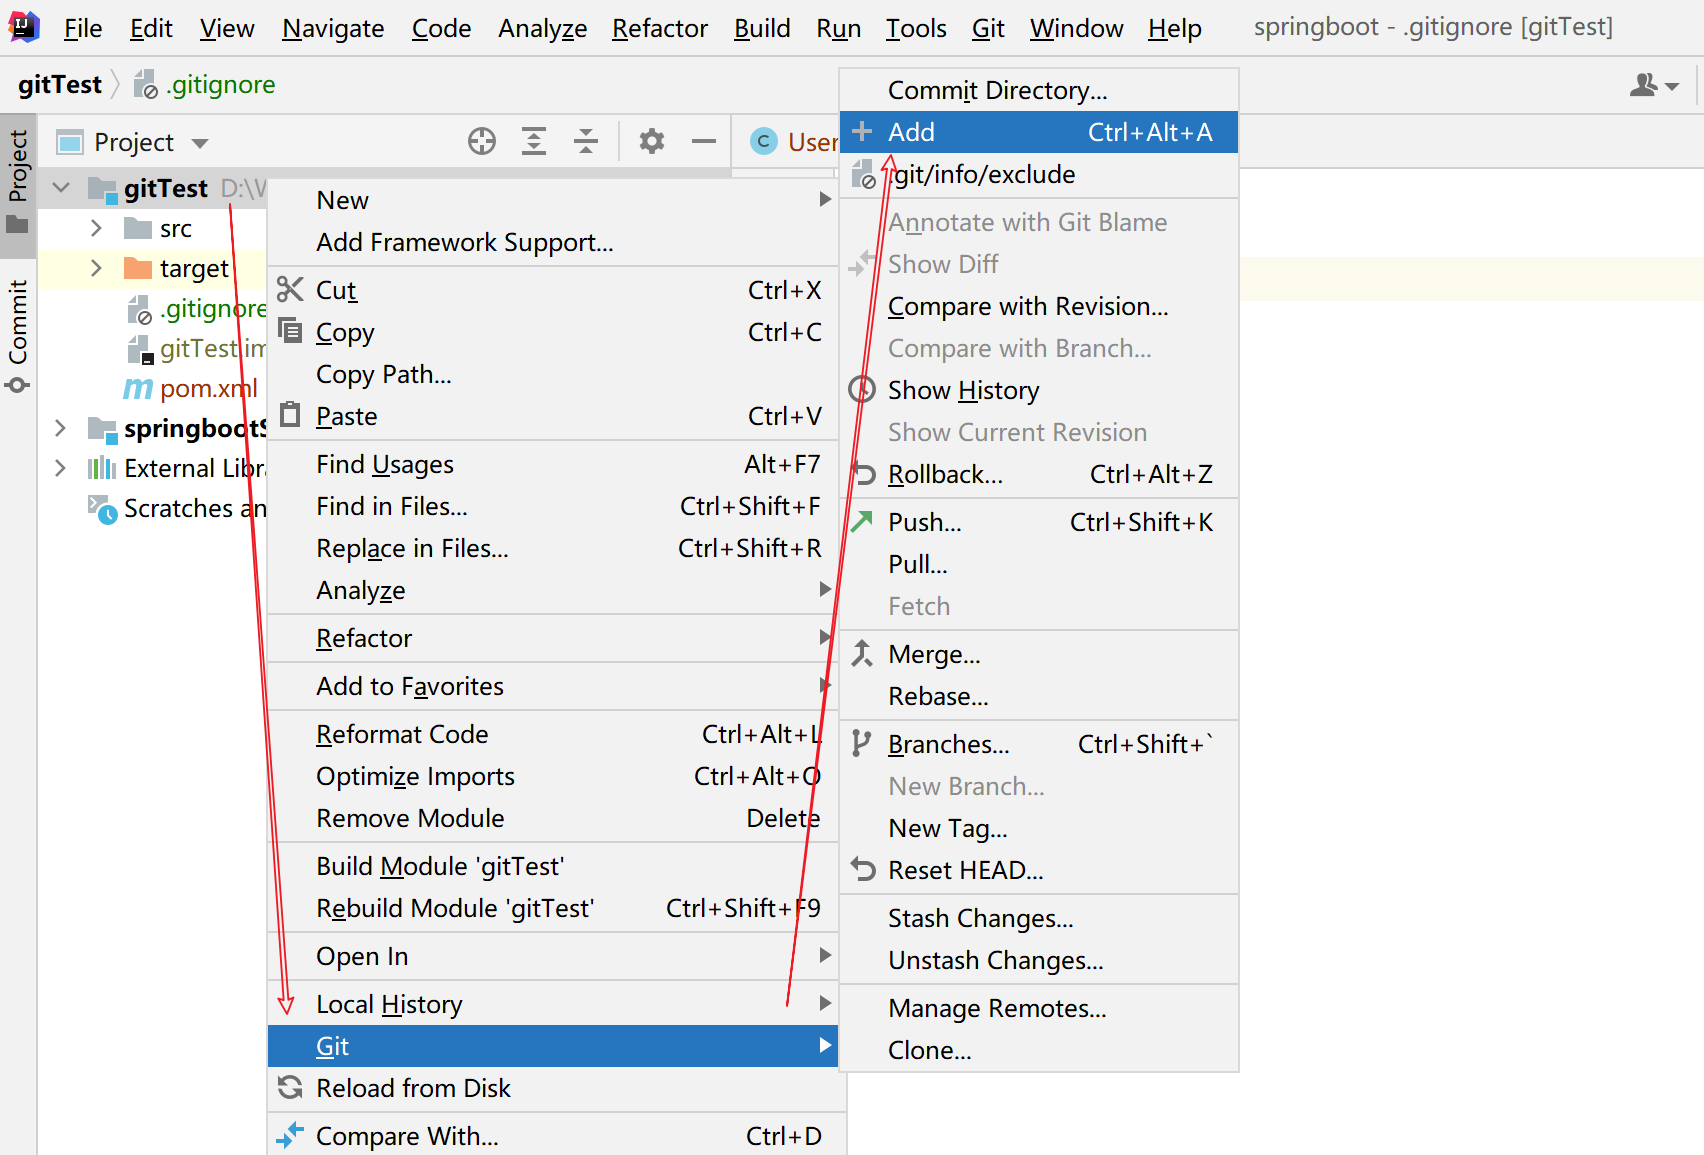Collapse the gitTest module node
Viewport: 1704px width, 1155px height.
coord(61,188)
